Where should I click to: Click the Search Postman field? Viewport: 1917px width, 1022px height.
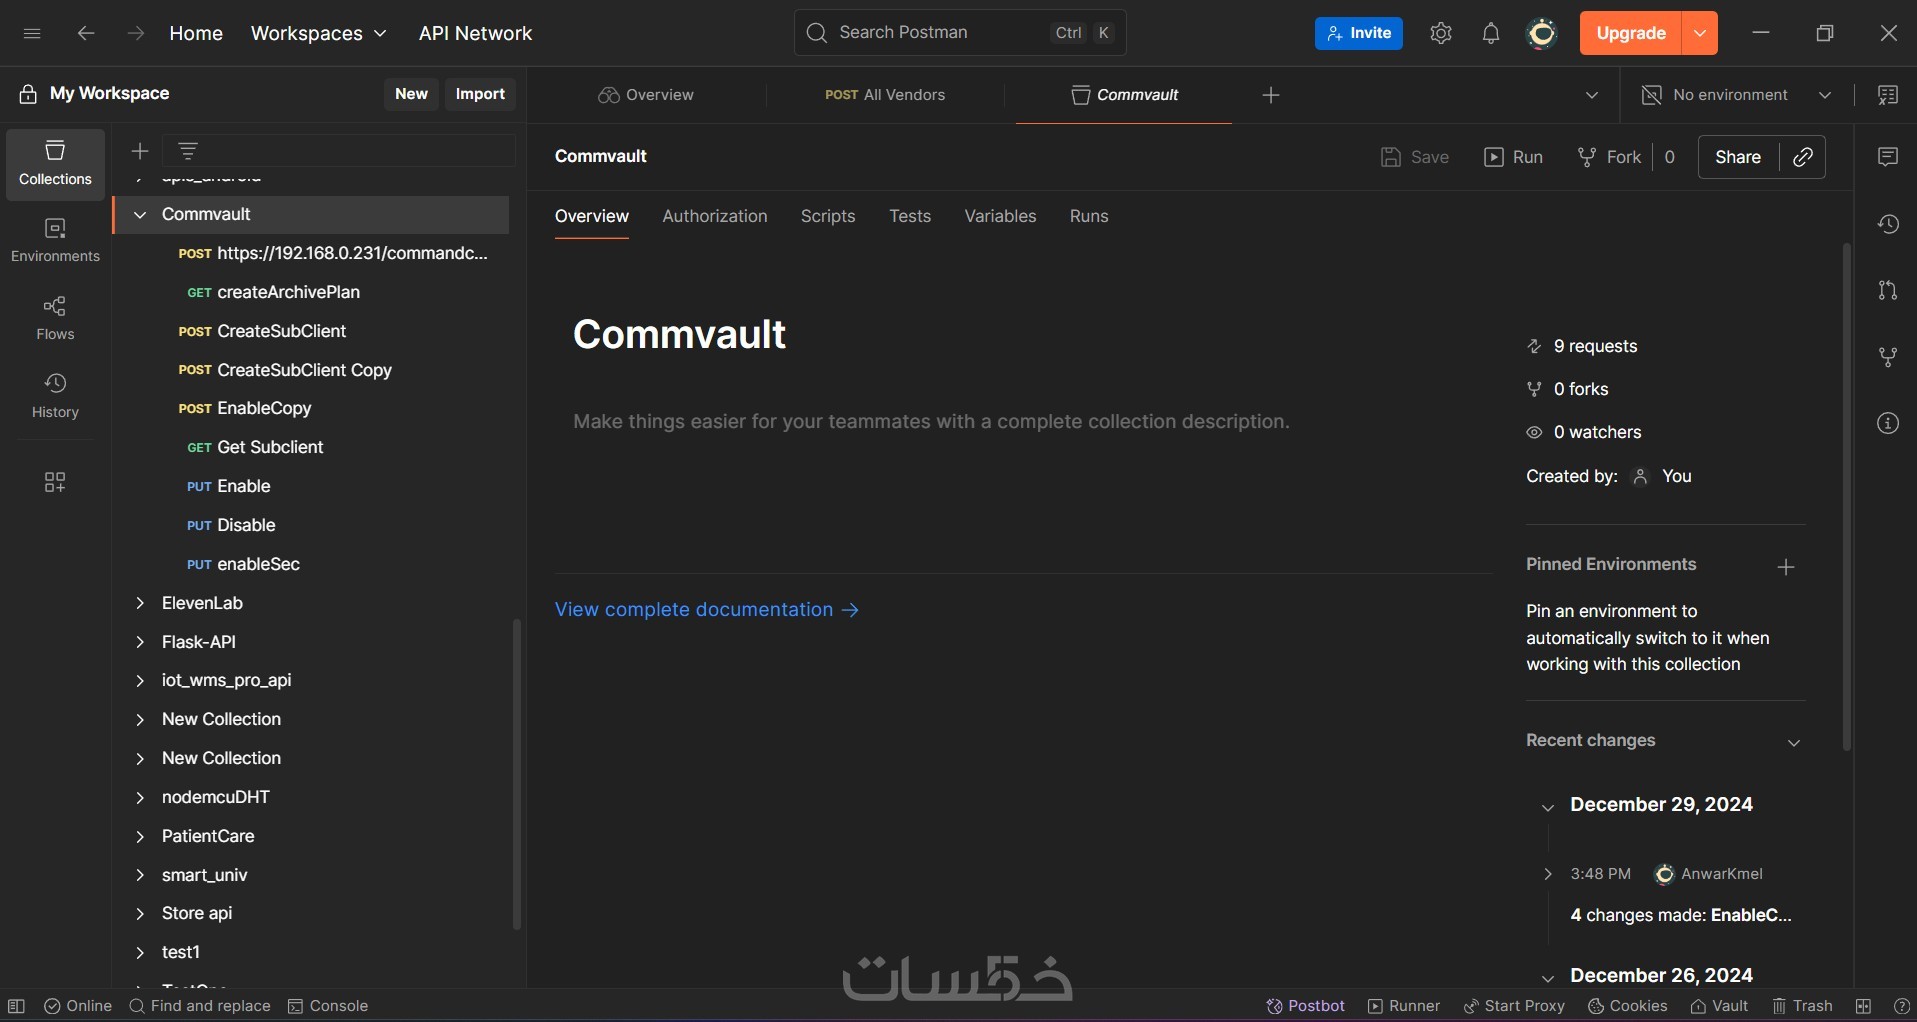[x=960, y=33]
